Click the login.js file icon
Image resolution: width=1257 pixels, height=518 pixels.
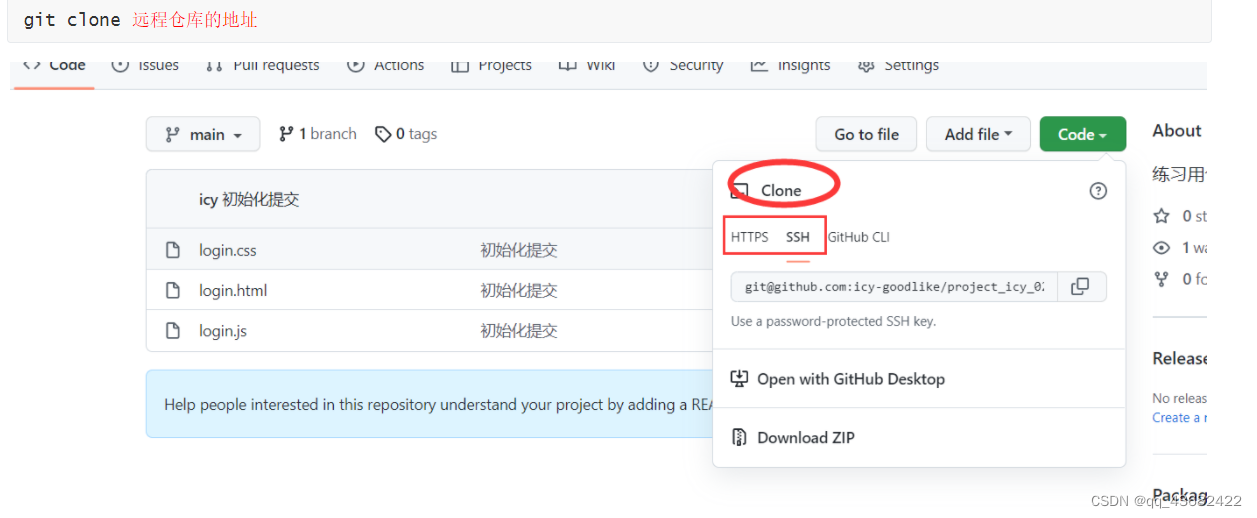coord(173,330)
